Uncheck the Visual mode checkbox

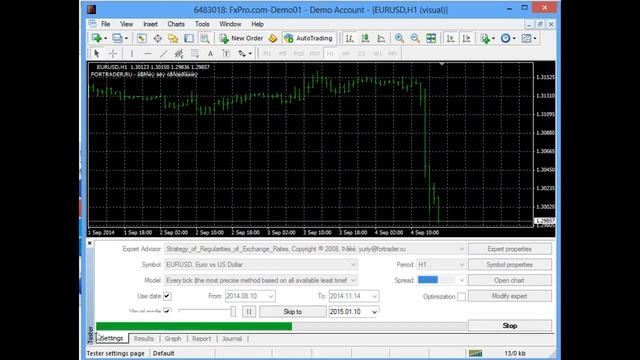167,311
